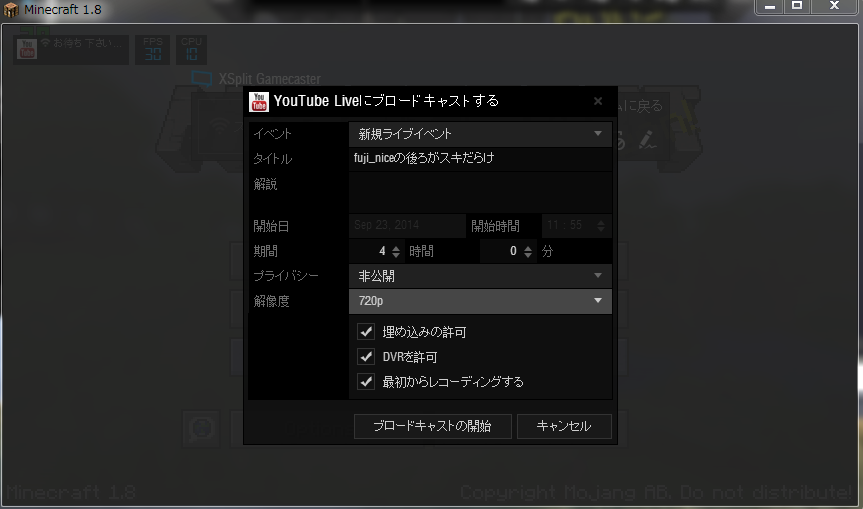
Task: Click the Minecraft crafting table window icon
Action: tap(10, 10)
